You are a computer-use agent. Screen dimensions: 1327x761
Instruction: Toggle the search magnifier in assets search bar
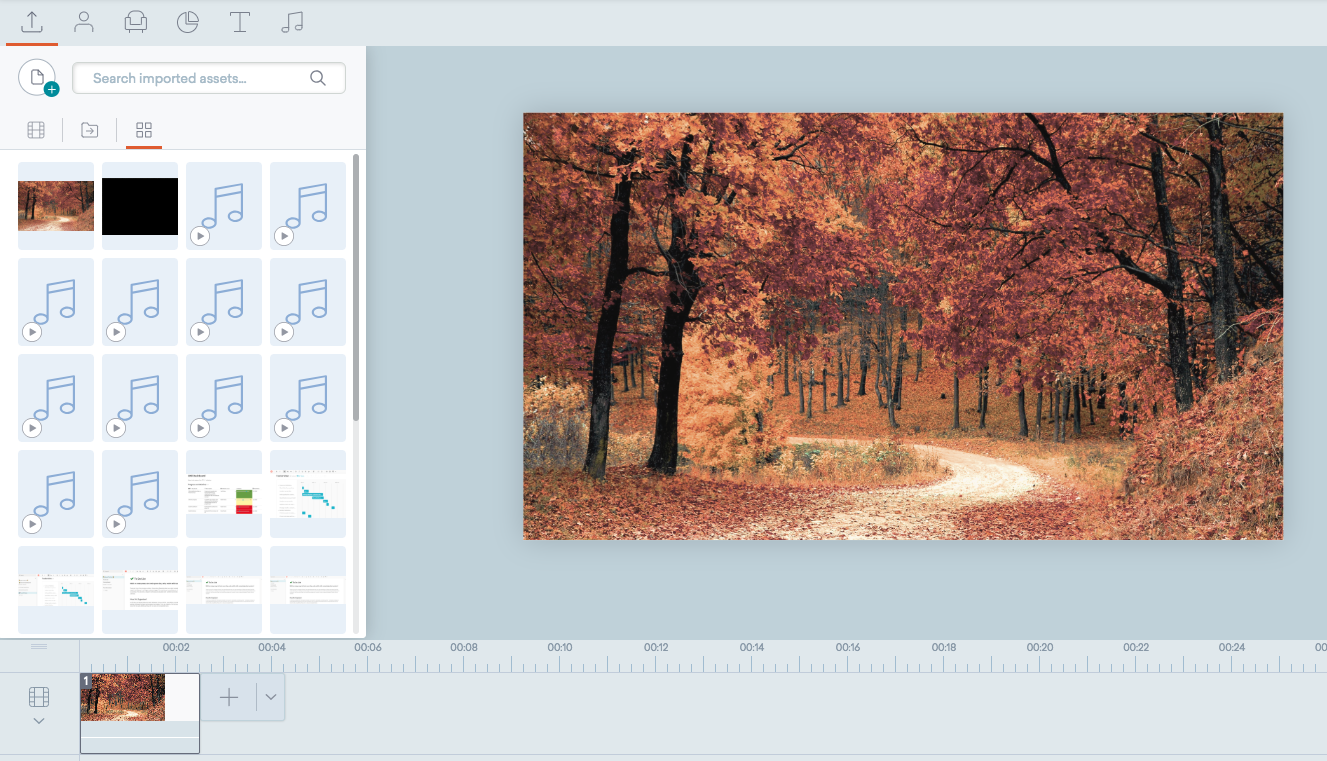coord(318,78)
